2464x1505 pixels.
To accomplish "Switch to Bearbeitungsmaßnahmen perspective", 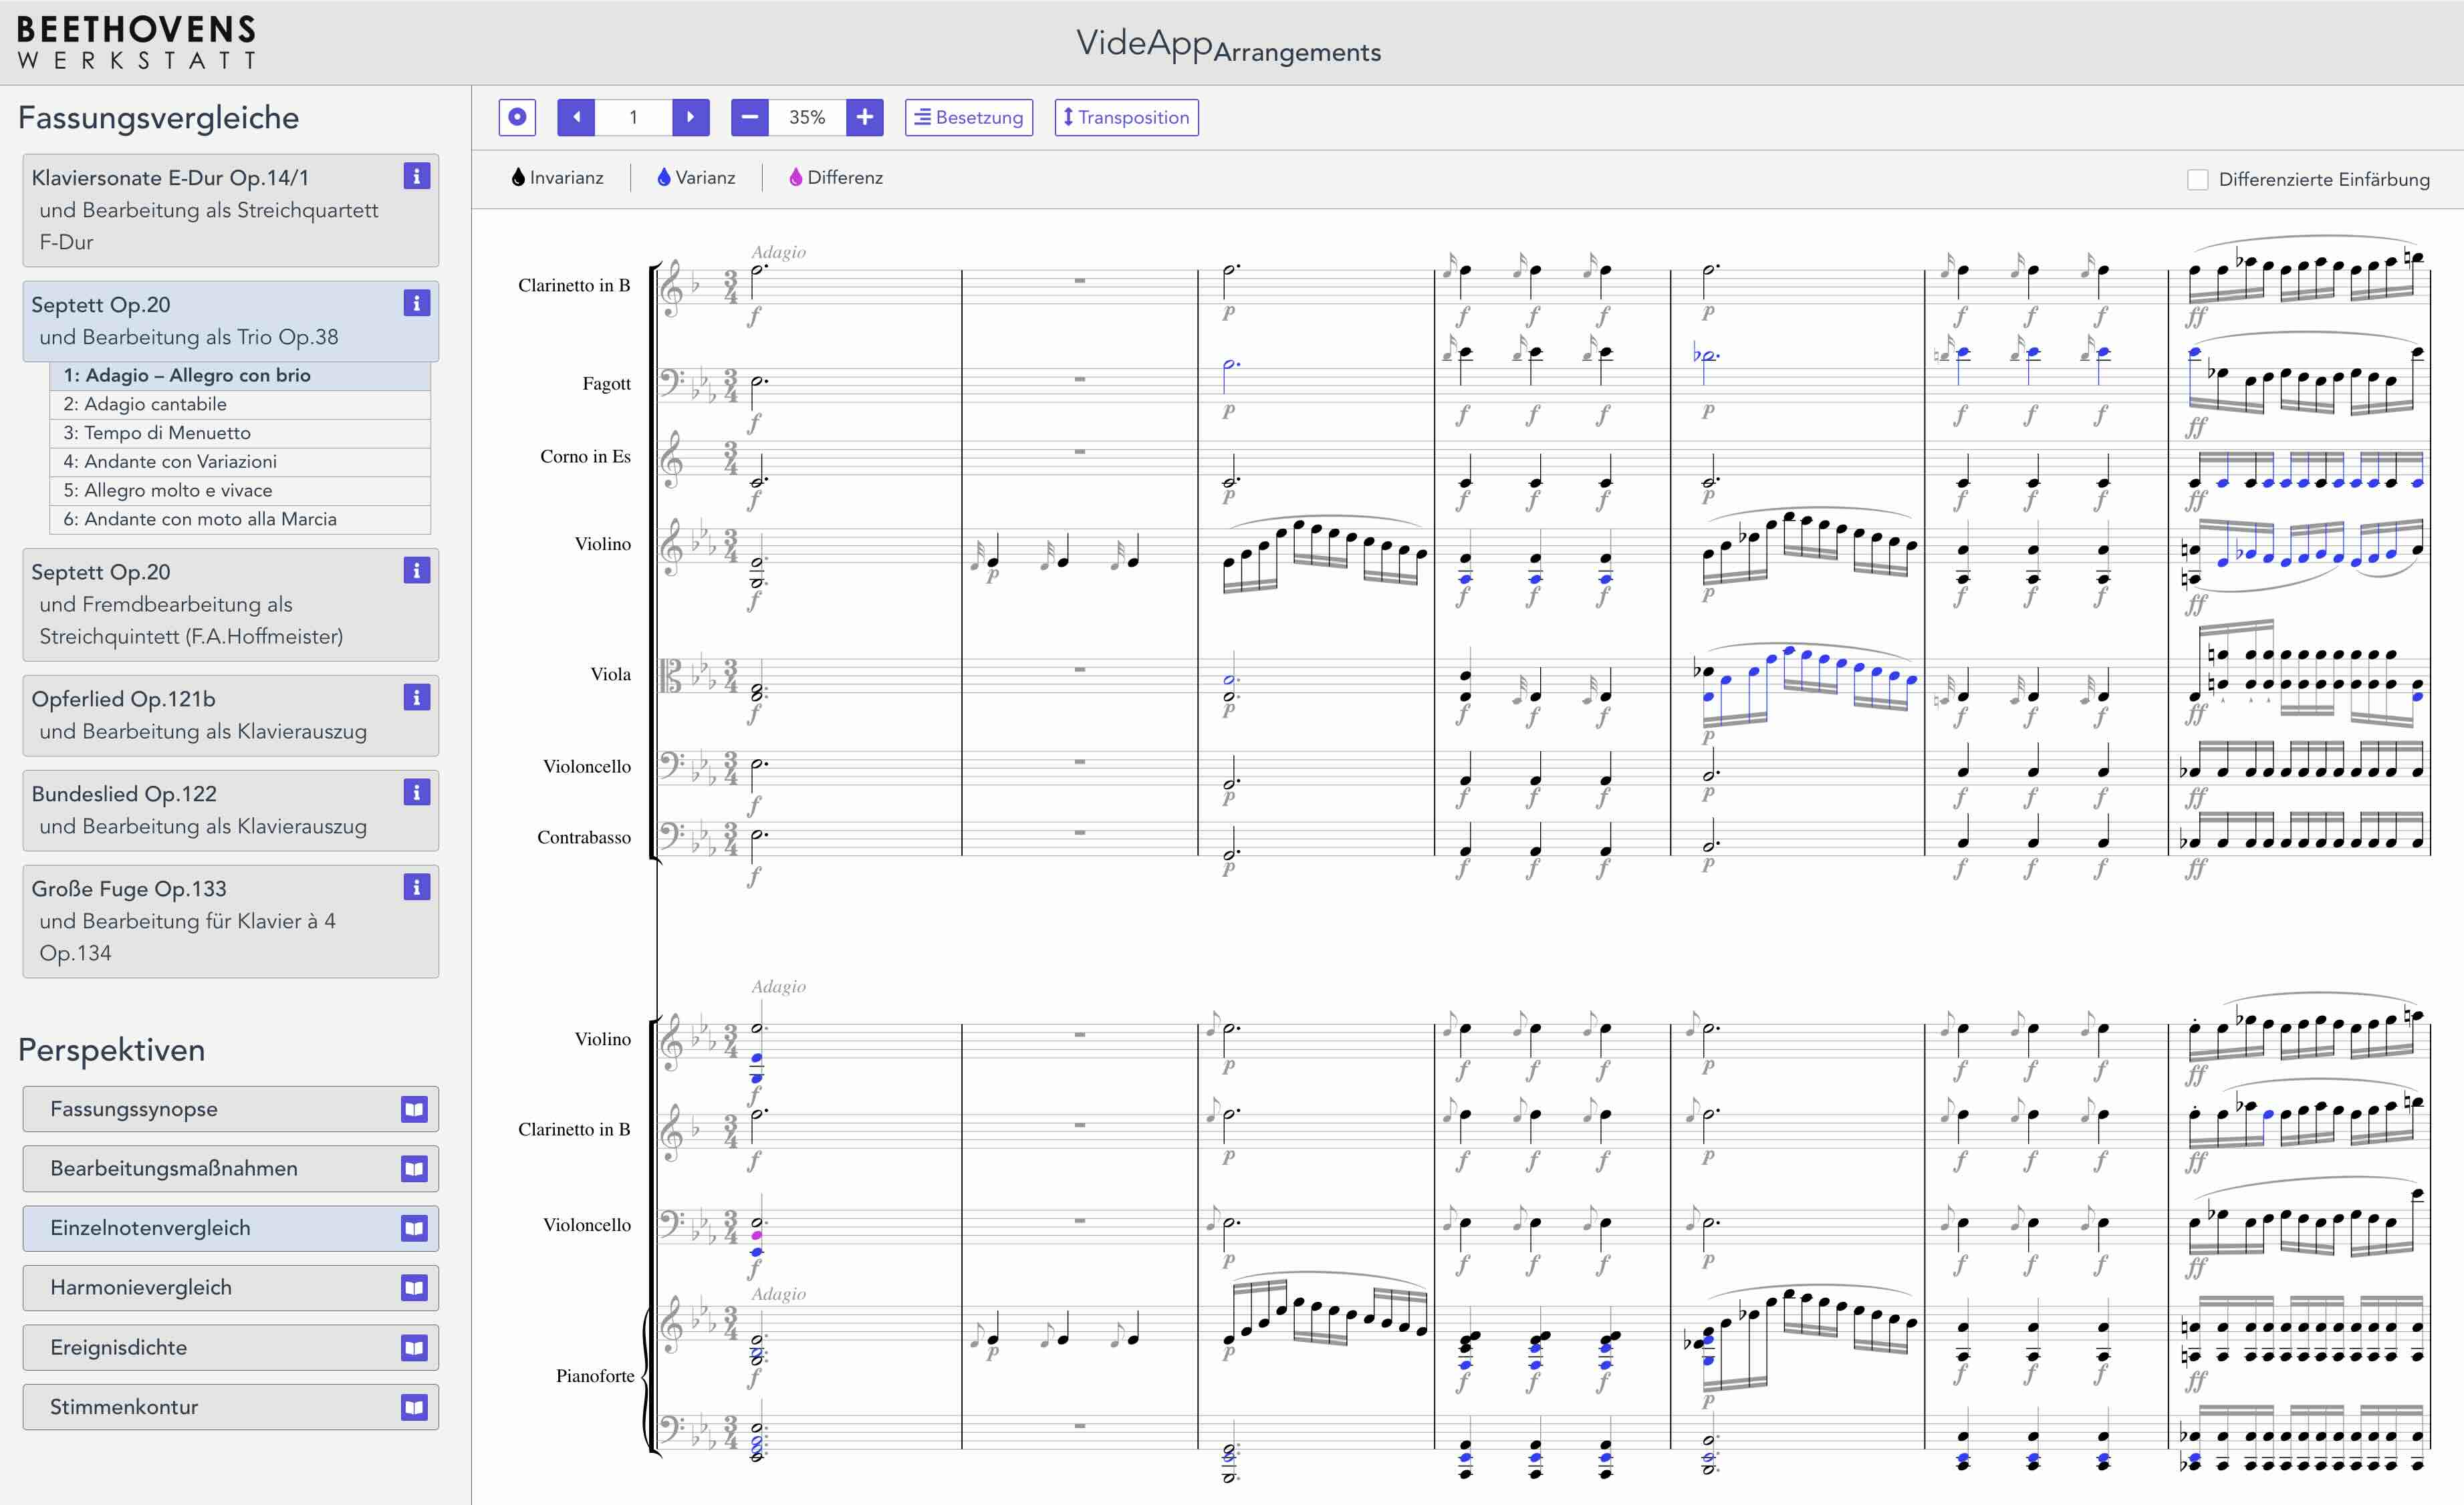I will tap(230, 1168).
